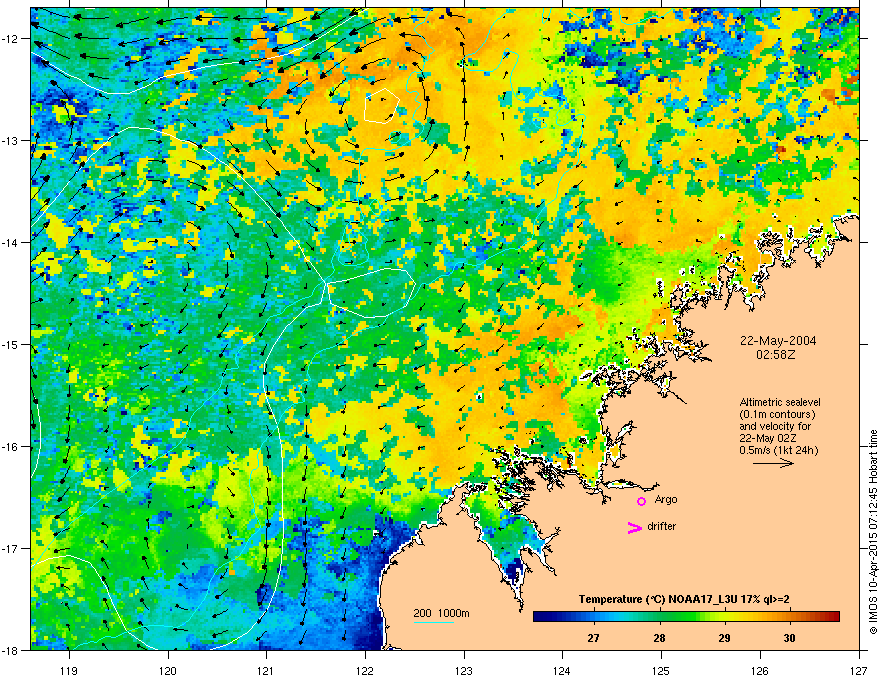The height and width of the screenshot is (680, 880).
Task: Click the "drifter" legend label
Action: pos(662,526)
